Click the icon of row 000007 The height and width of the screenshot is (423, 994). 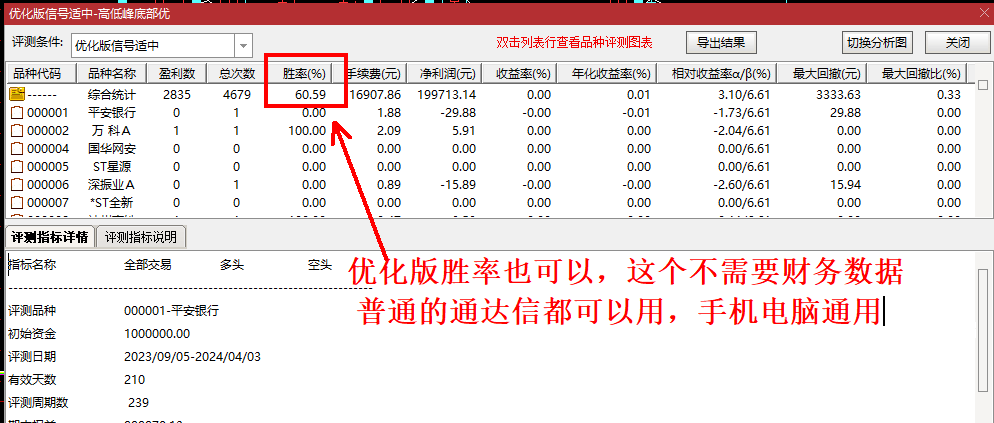(x=17, y=204)
